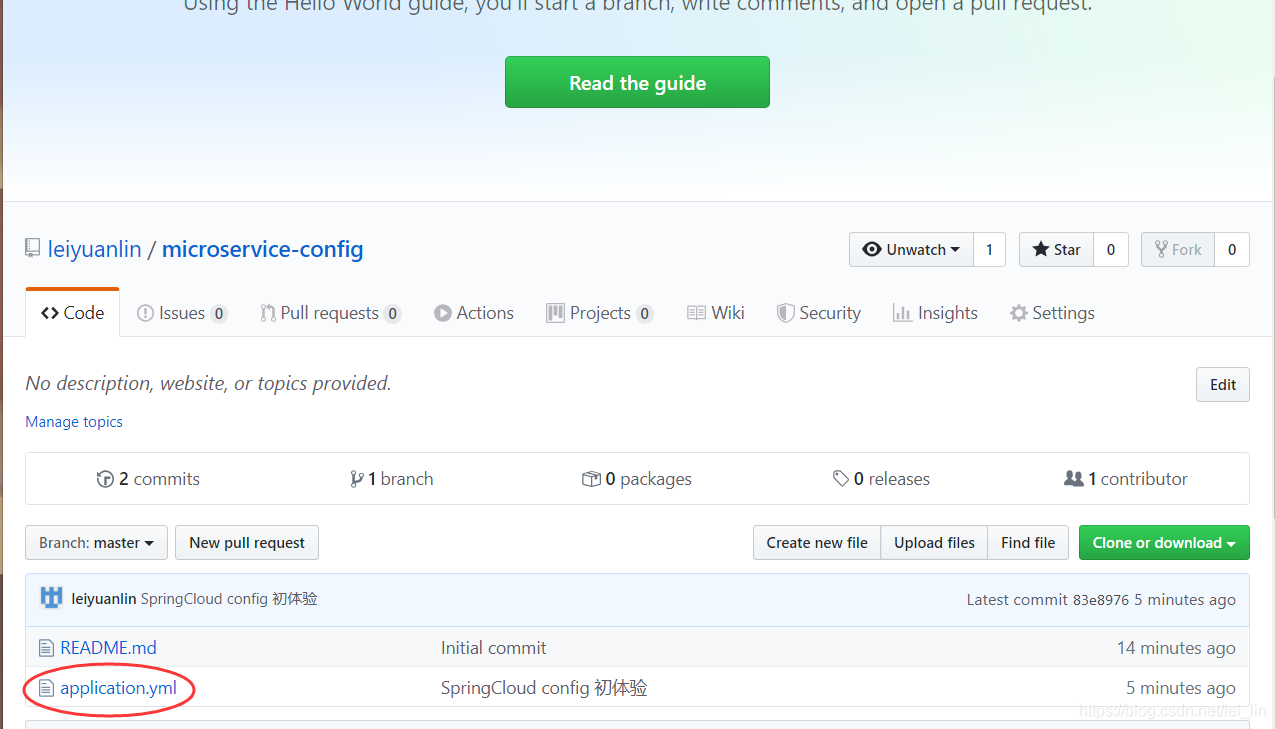Screen dimensions: 1275x729
Task: Open the microservice-config repository link
Action: pos(262,249)
